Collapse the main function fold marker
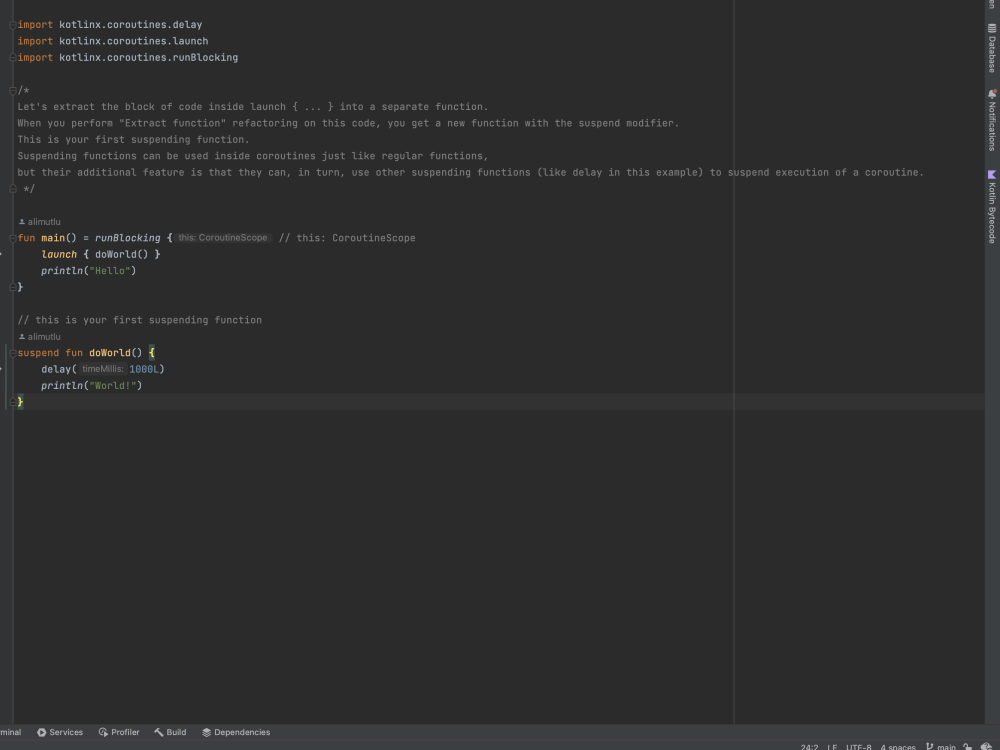This screenshot has width=1000, height=750. [x=12, y=238]
